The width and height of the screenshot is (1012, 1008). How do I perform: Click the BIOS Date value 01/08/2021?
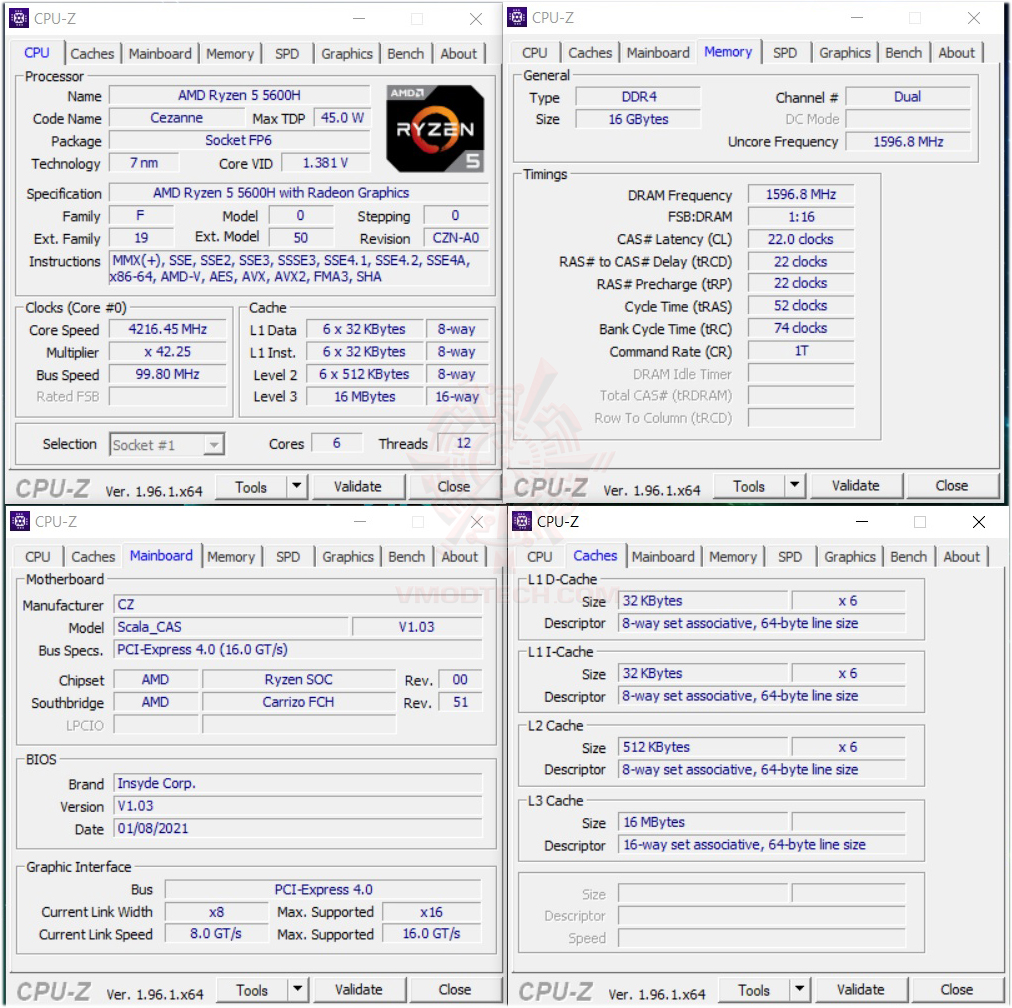tap(298, 829)
